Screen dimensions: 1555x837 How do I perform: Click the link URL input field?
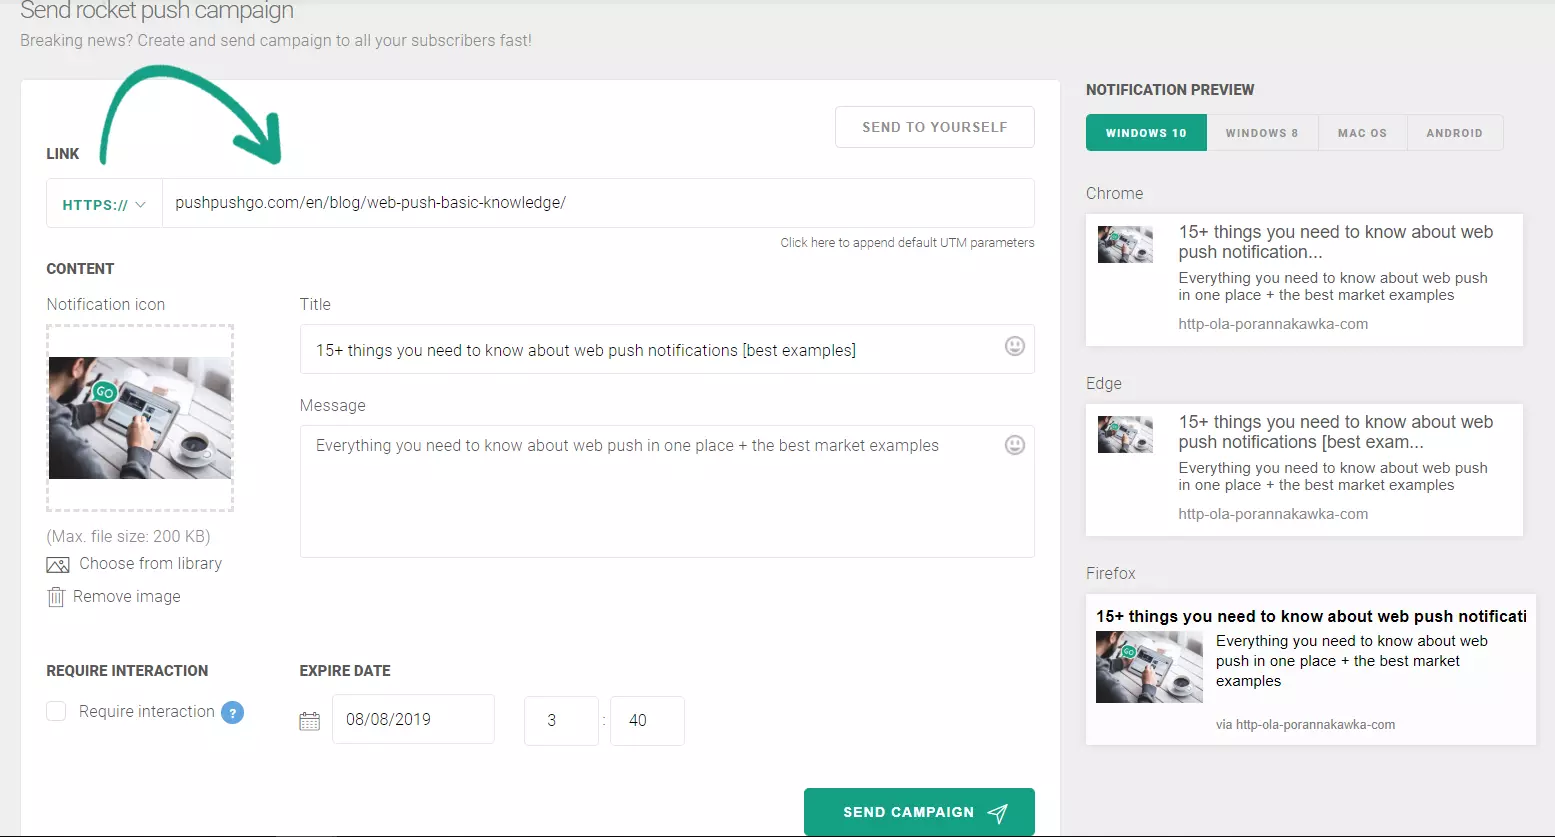pyautogui.click(x=598, y=203)
